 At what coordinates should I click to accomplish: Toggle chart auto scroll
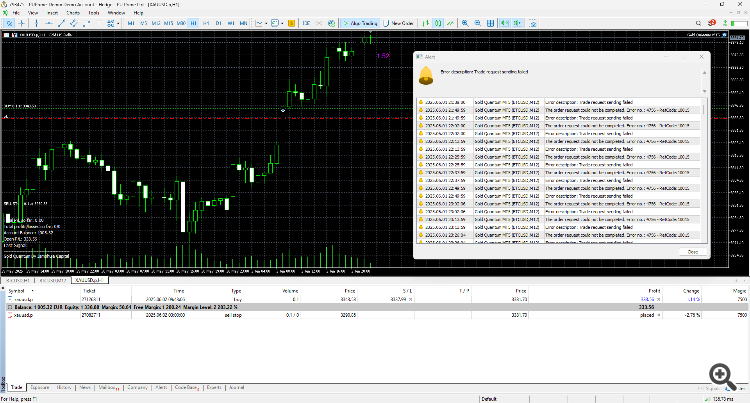point(505,23)
